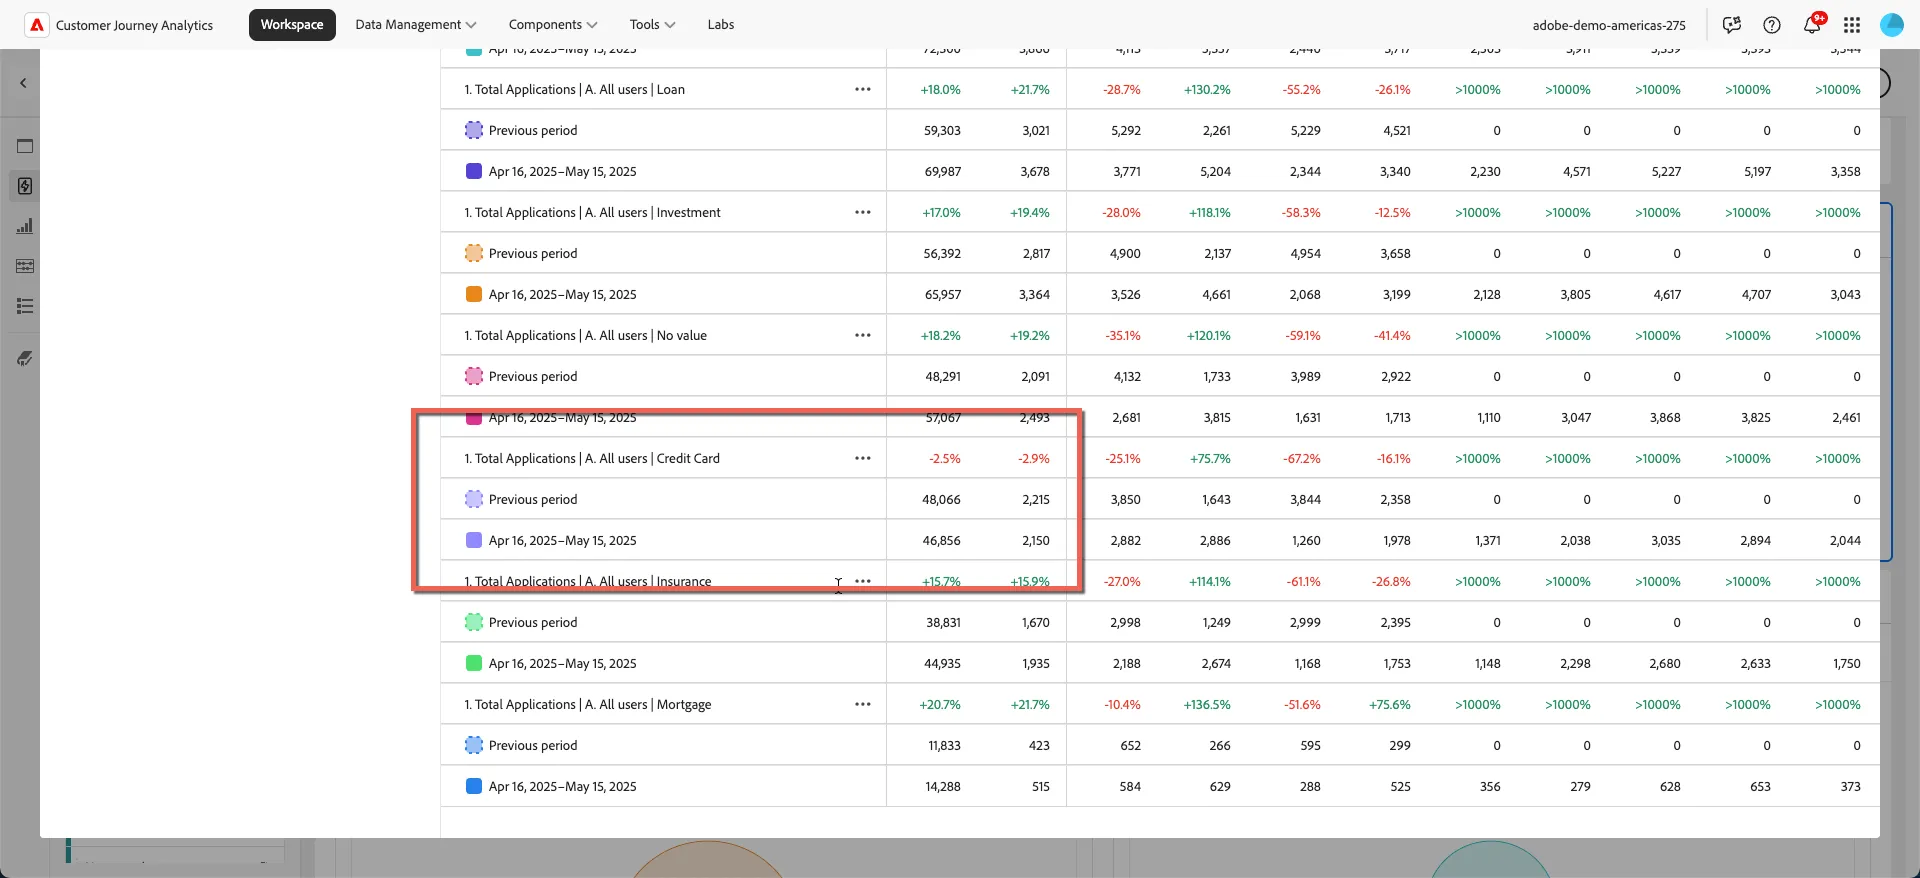Viewport: 1920px width, 878px height.
Task: Select the Visualizations bar chart icon in left rail
Action: [x=25, y=226]
